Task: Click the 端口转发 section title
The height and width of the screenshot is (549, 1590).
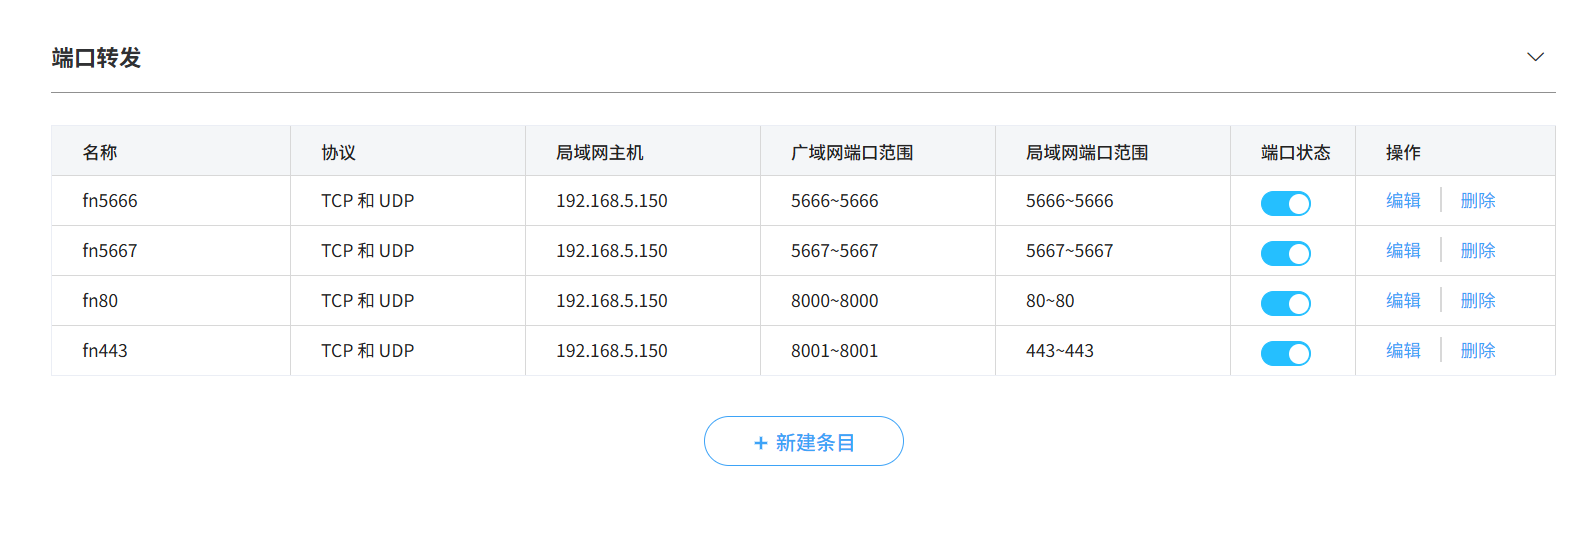Action: 96,58
